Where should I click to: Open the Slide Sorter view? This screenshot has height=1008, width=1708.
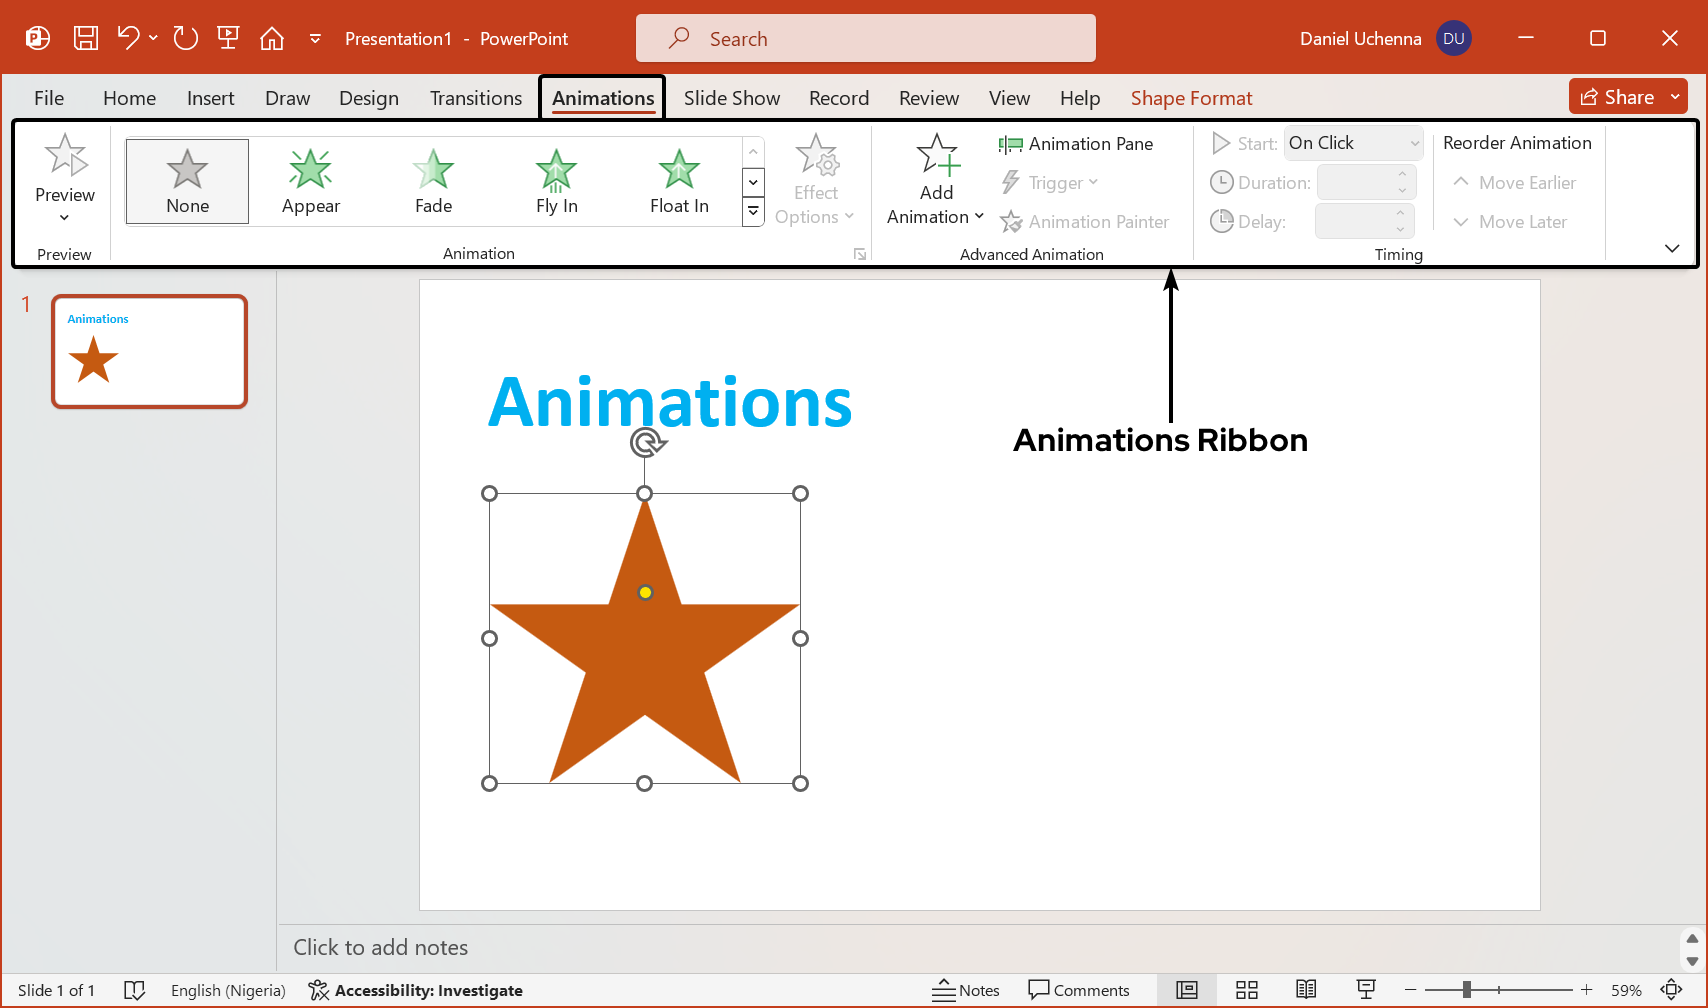coord(1247,990)
